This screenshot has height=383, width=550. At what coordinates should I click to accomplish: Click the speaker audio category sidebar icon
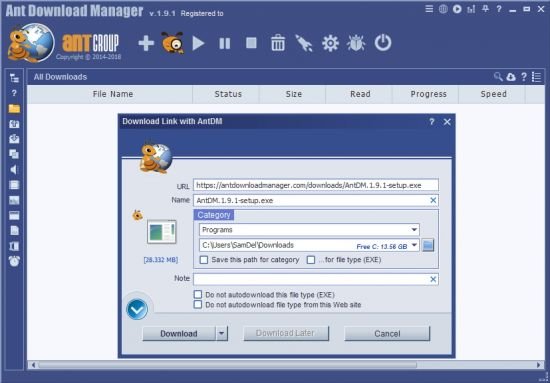(14, 170)
